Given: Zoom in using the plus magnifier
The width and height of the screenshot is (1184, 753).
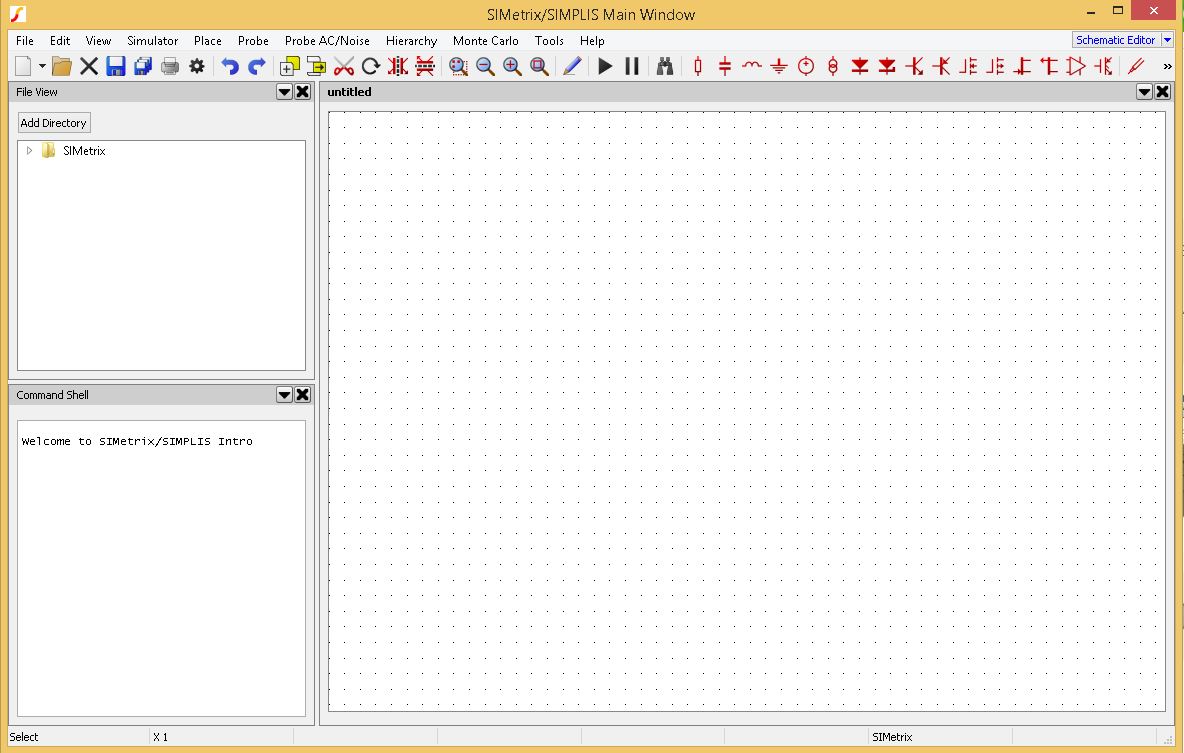Looking at the screenshot, I should tap(513, 66).
